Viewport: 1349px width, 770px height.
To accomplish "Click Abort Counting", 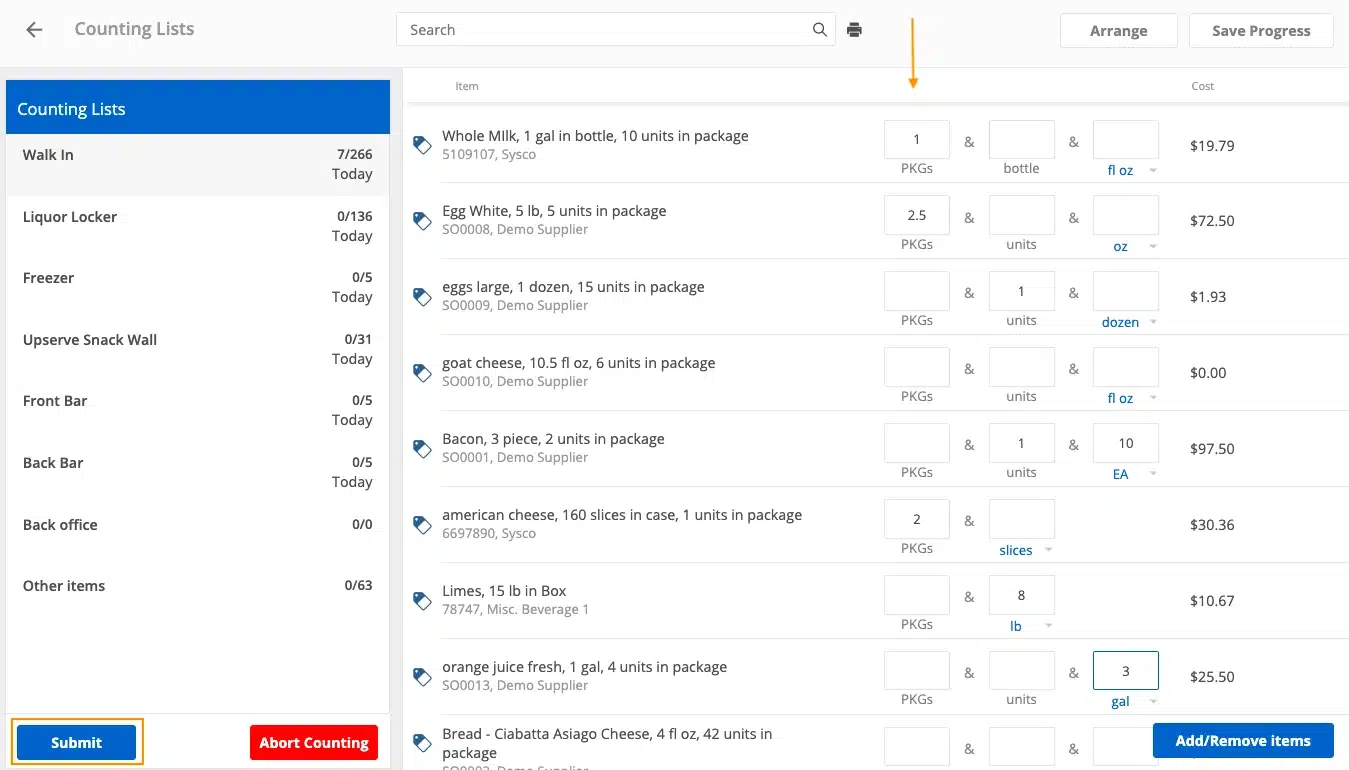I will click(x=313, y=742).
